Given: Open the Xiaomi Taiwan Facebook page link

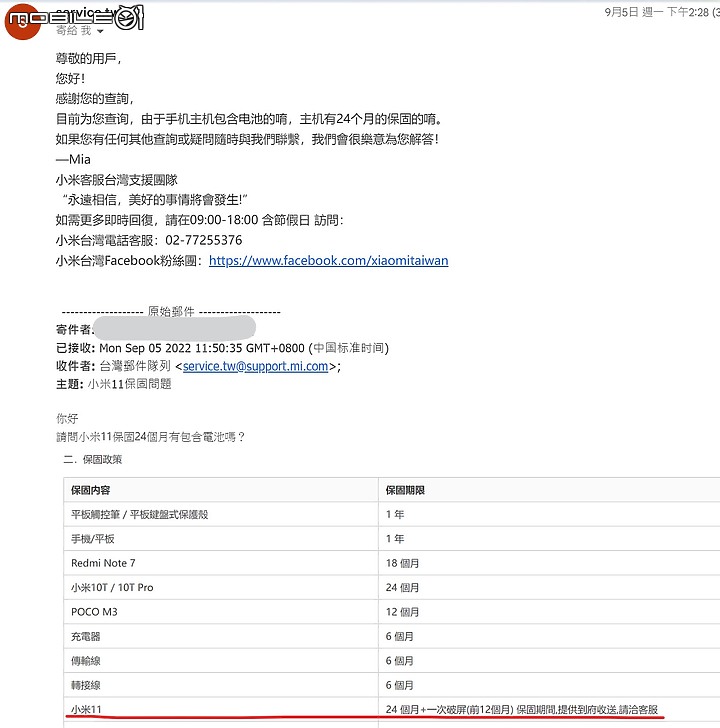Looking at the screenshot, I should [328, 260].
